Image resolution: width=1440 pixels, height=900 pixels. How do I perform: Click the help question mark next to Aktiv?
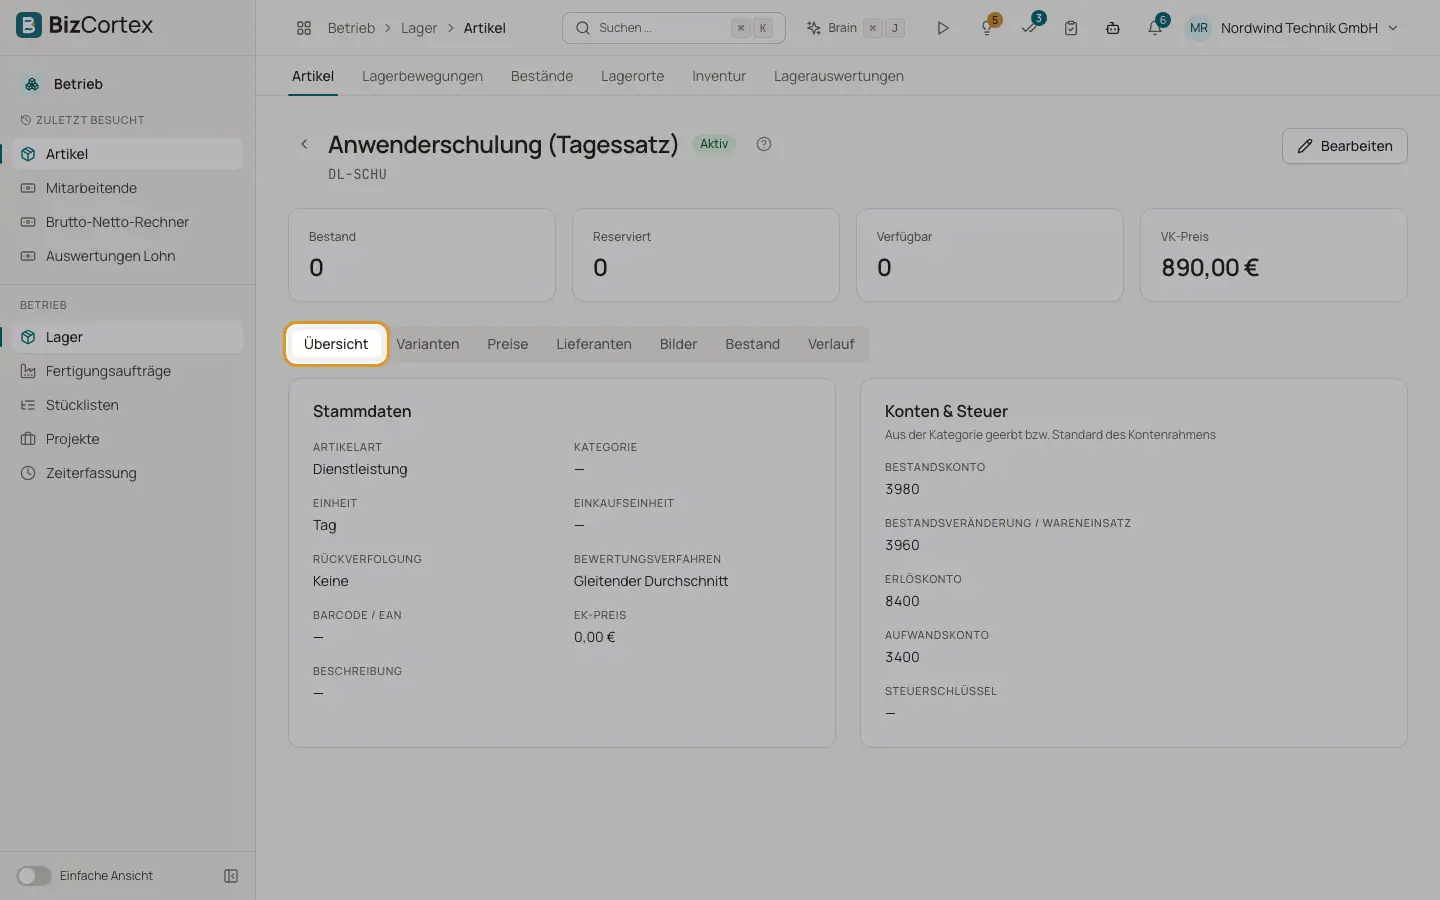click(x=764, y=144)
